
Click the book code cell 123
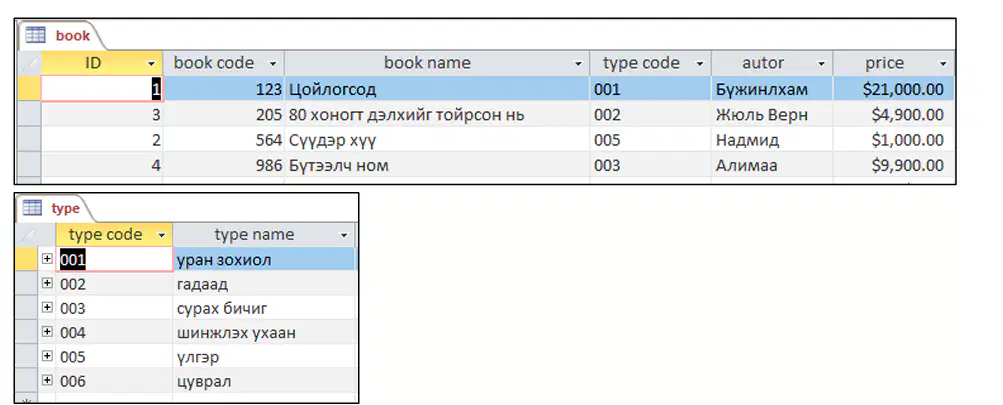(224, 89)
